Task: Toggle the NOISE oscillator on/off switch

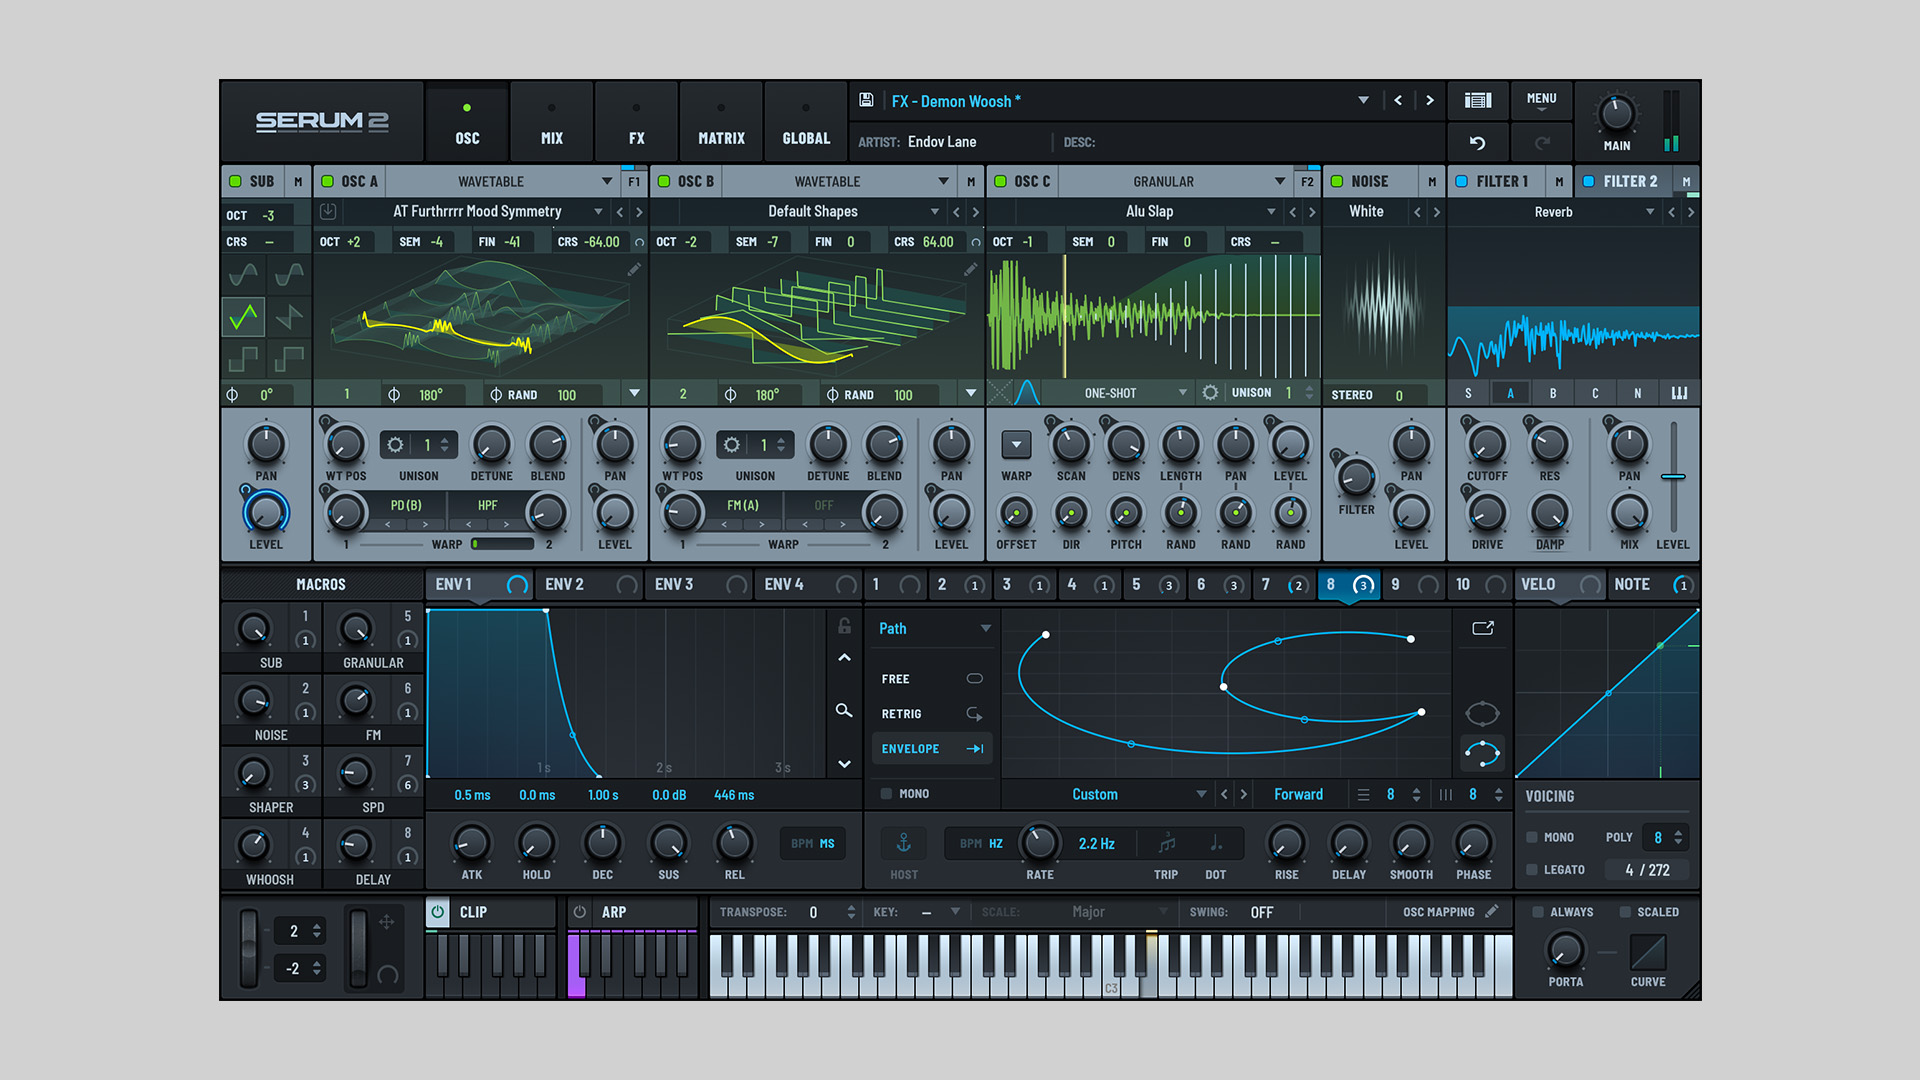Action: click(1337, 181)
